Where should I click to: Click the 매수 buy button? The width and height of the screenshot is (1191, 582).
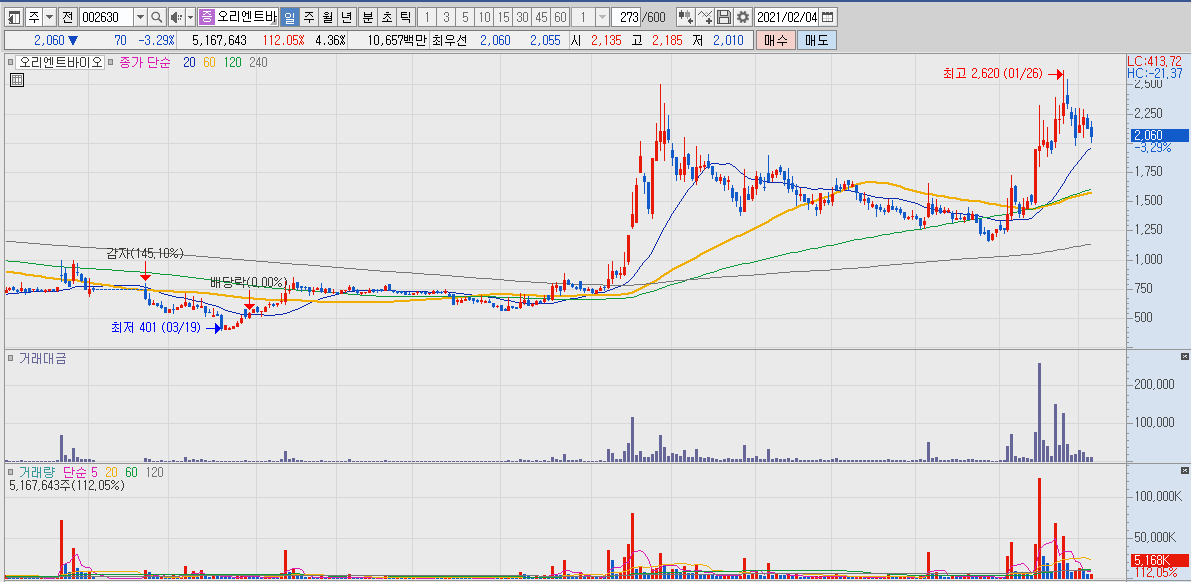(776, 40)
